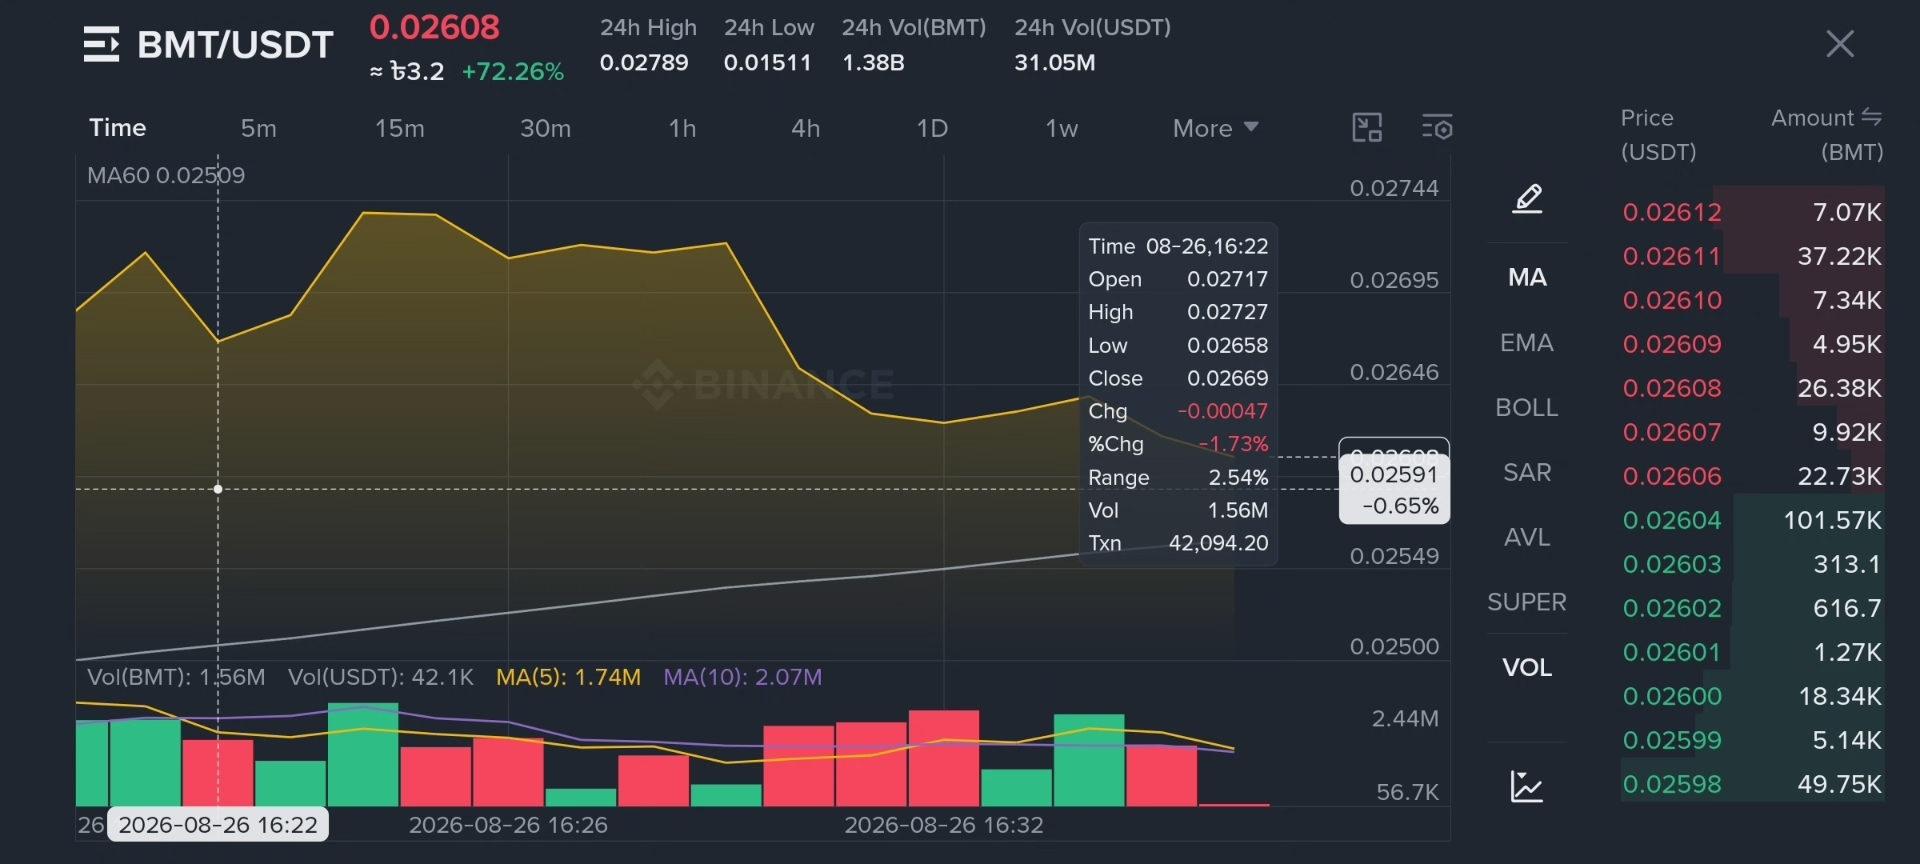Image resolution: width=1920 pixels, height=864 pixels.
Task: Toggle the SUPER indicator
Action: 1527,602
